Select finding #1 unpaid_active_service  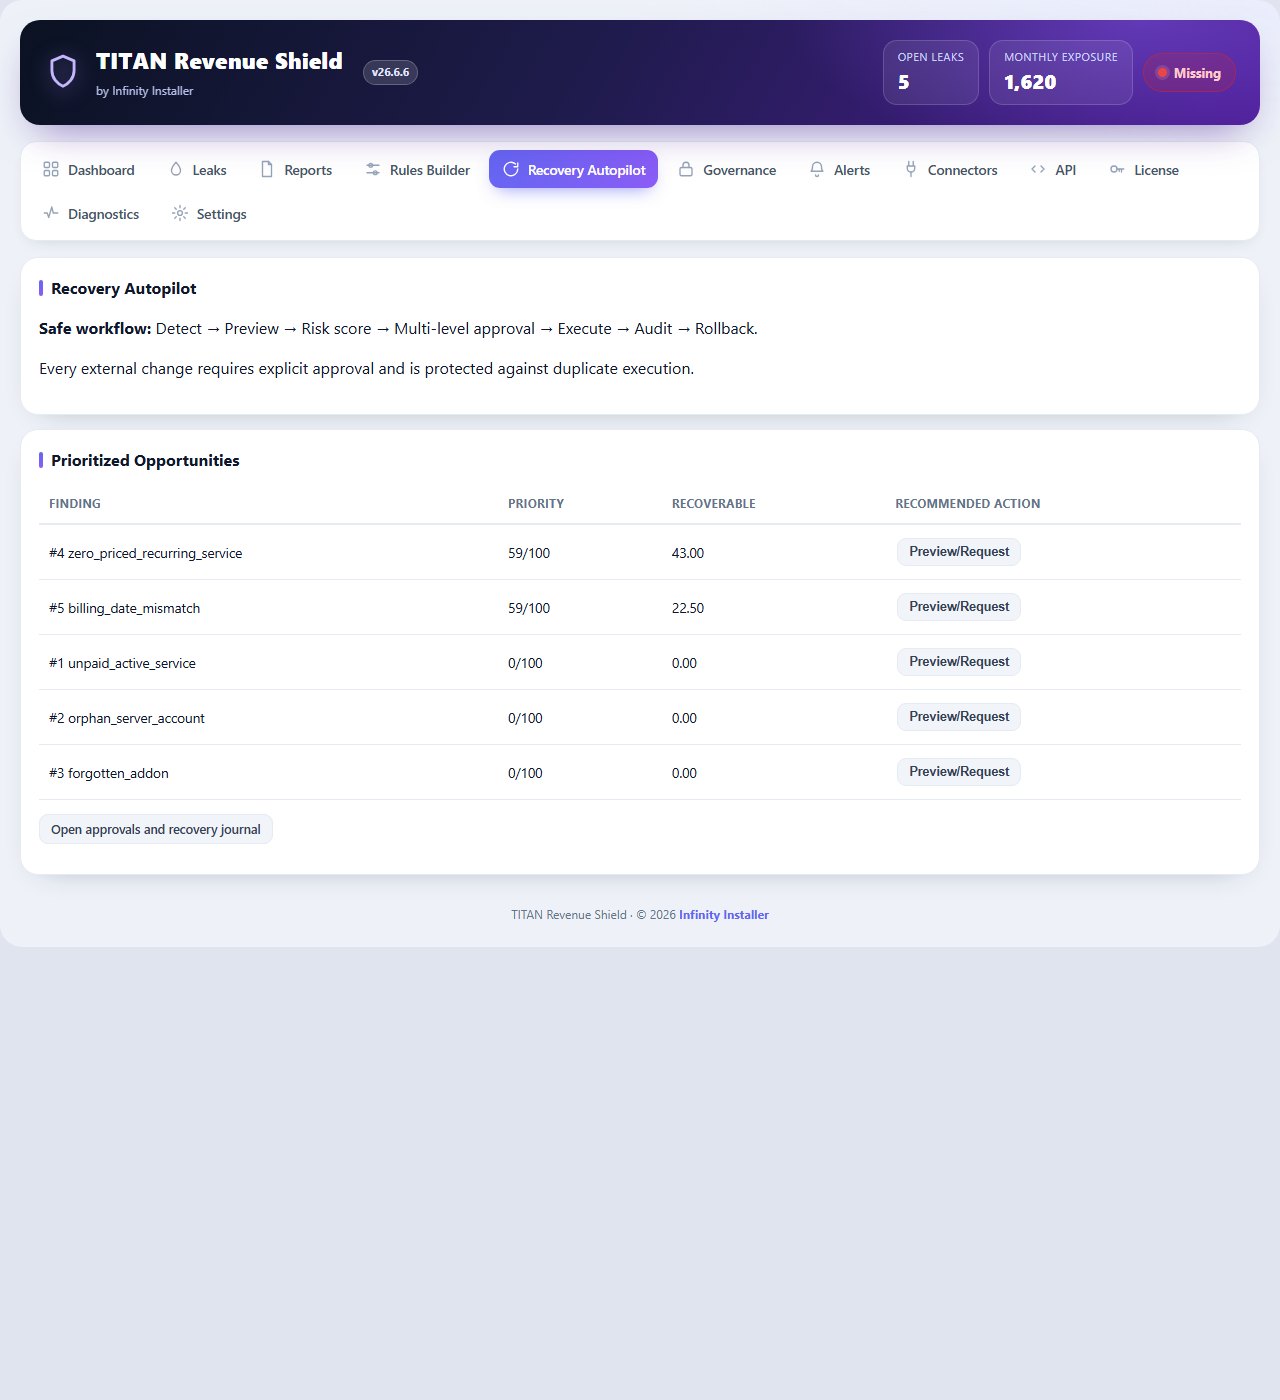[123, 663]
